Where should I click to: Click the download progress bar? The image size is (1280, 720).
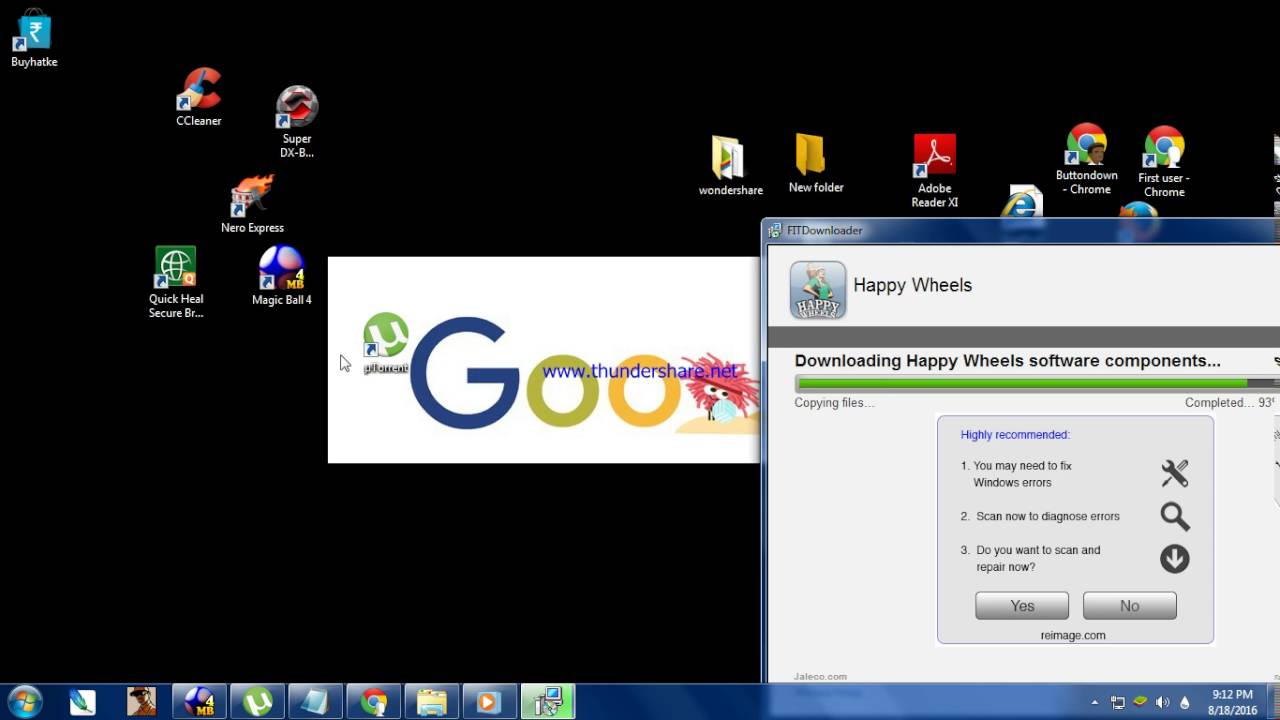coord(1036,383)
